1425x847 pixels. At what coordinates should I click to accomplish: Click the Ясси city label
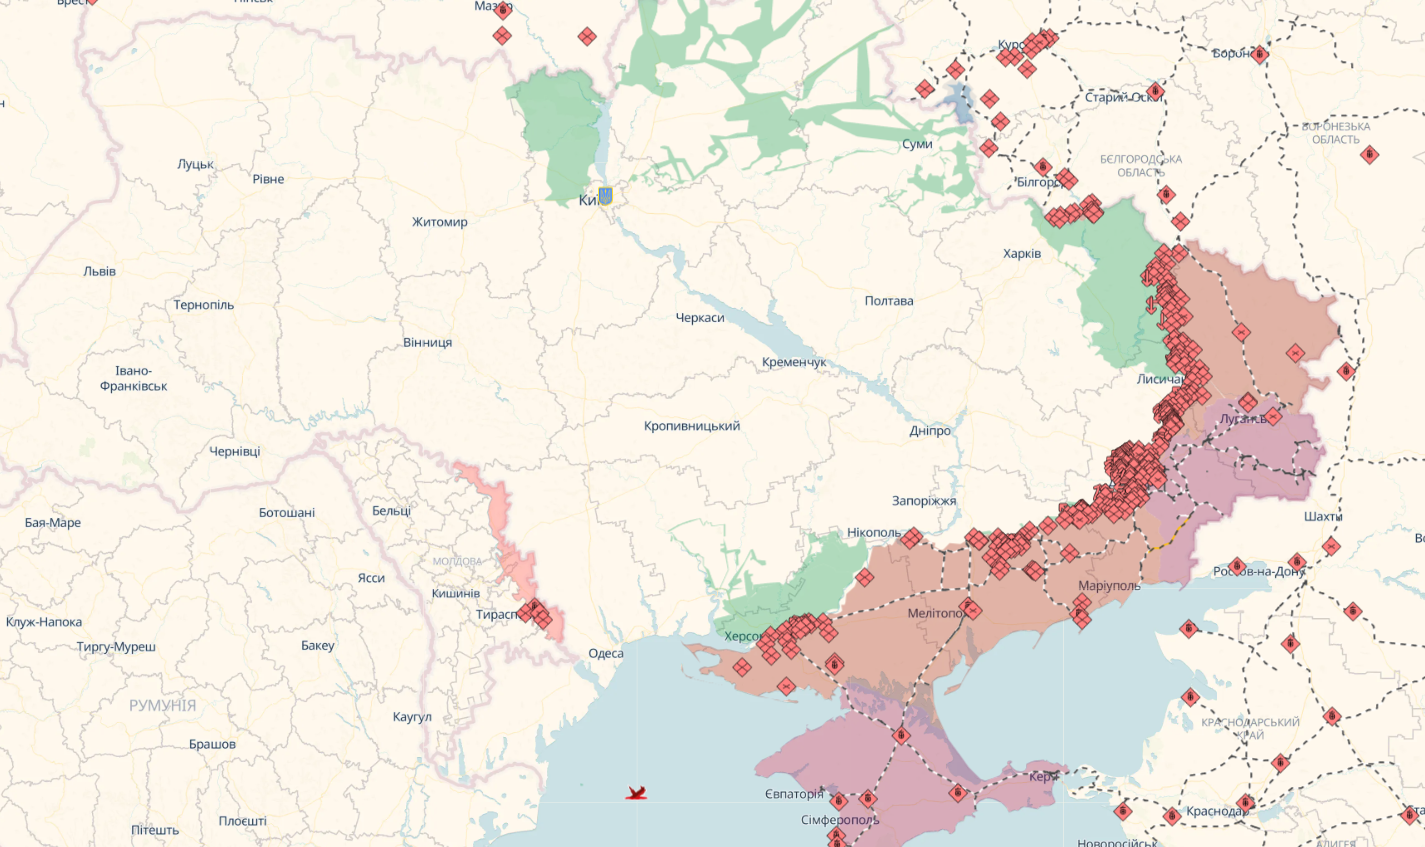tap(371, 578)
